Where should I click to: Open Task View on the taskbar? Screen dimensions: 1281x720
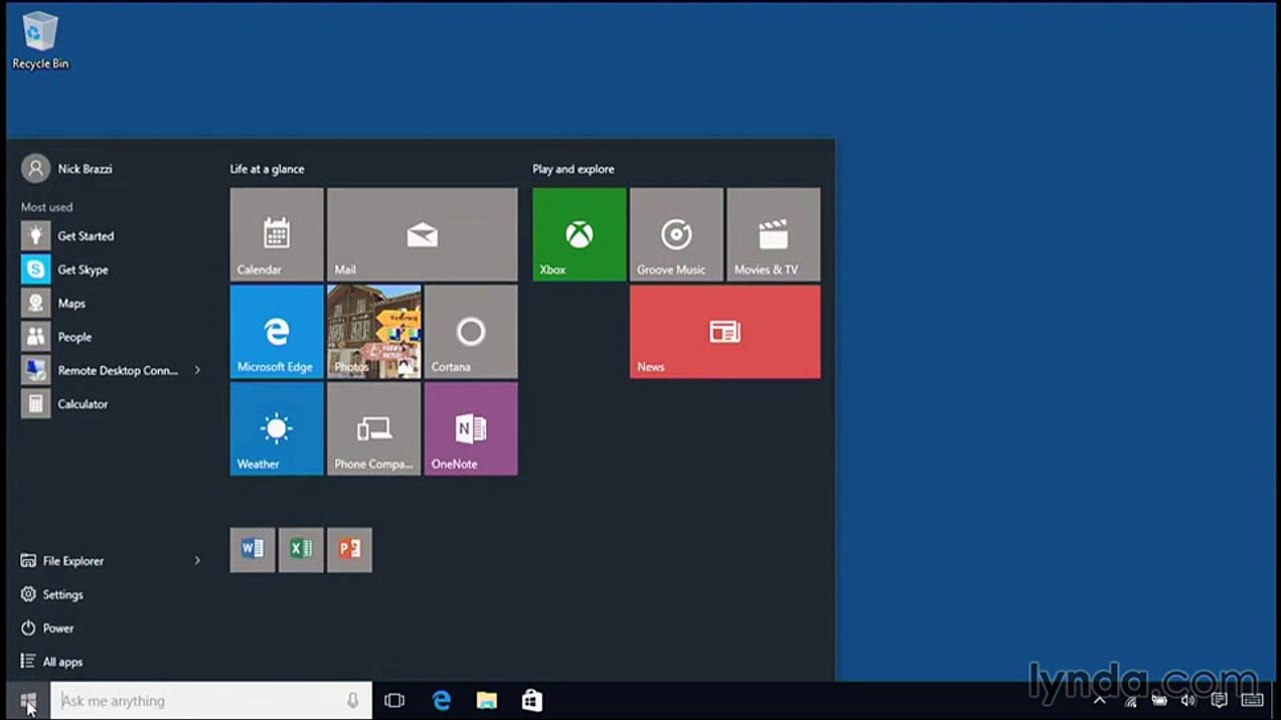coord(394,701)
